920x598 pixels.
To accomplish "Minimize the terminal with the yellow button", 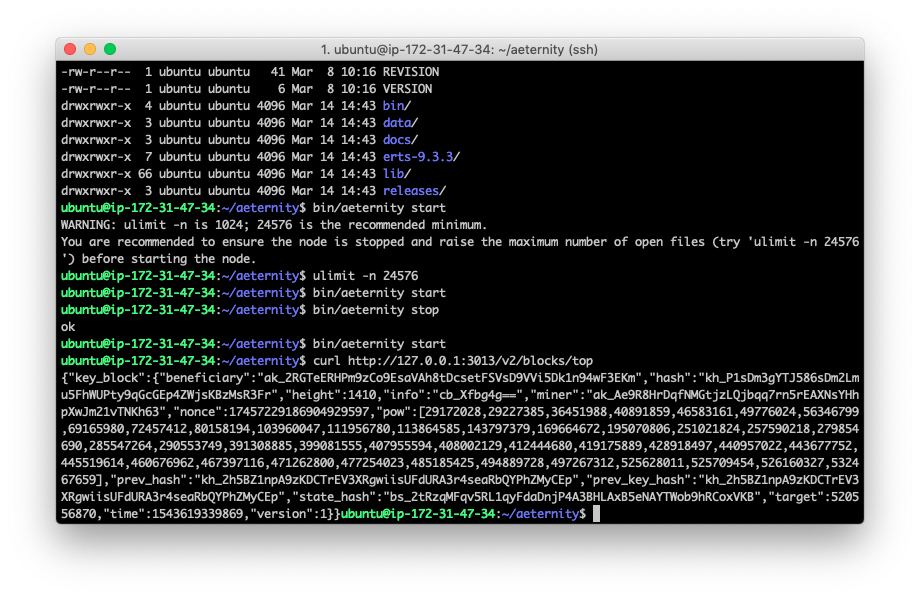I will (x=90, y=49).
